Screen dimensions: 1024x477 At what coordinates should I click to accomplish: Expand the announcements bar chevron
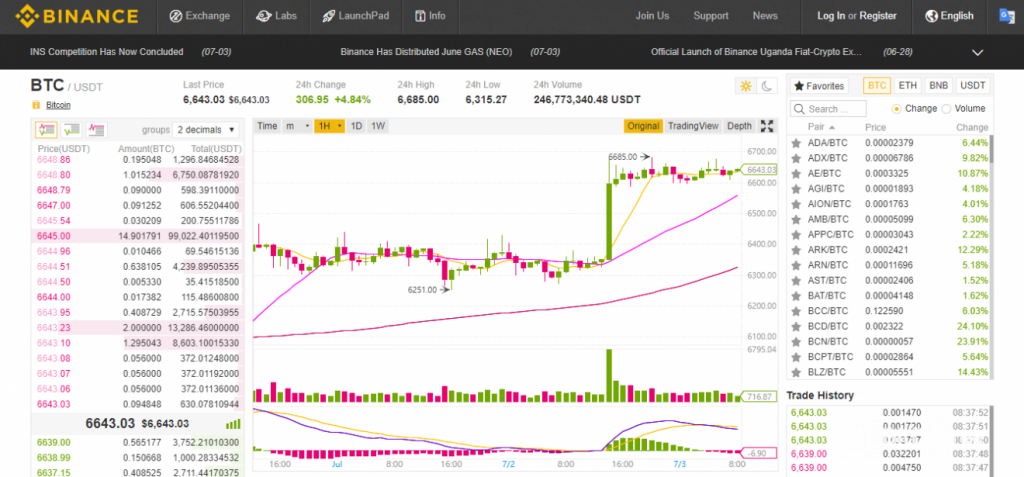(978, 52)
